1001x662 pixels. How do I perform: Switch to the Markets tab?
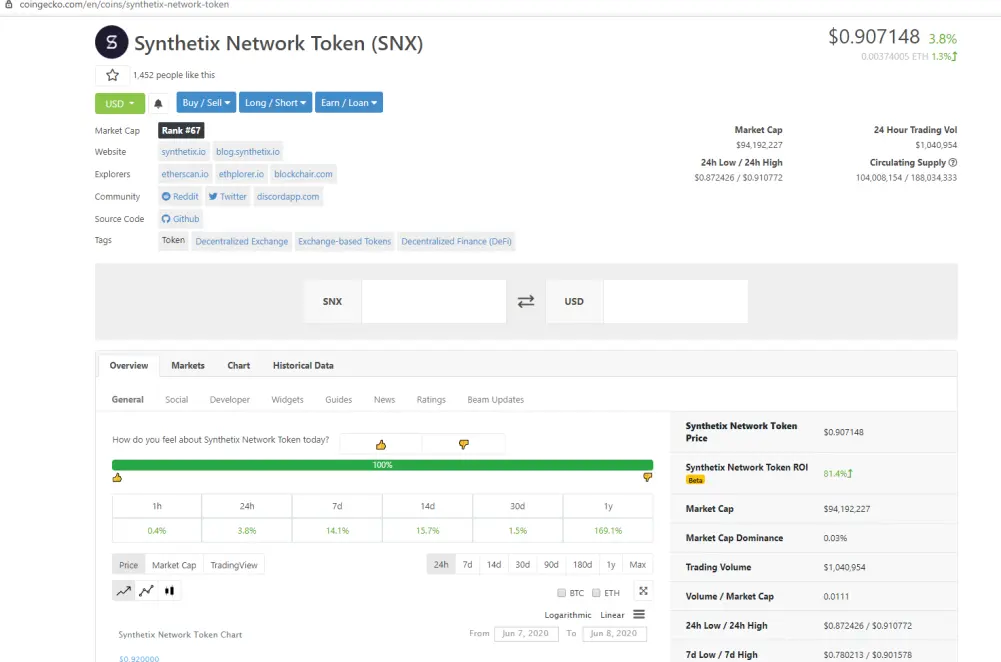click(x=188, y=366)
